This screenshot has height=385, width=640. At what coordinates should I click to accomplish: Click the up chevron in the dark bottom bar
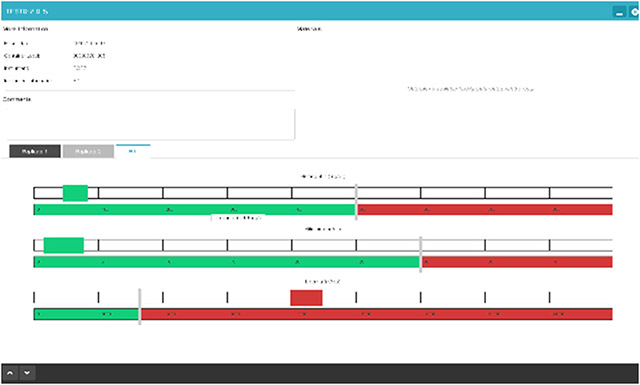coord(10,373)
